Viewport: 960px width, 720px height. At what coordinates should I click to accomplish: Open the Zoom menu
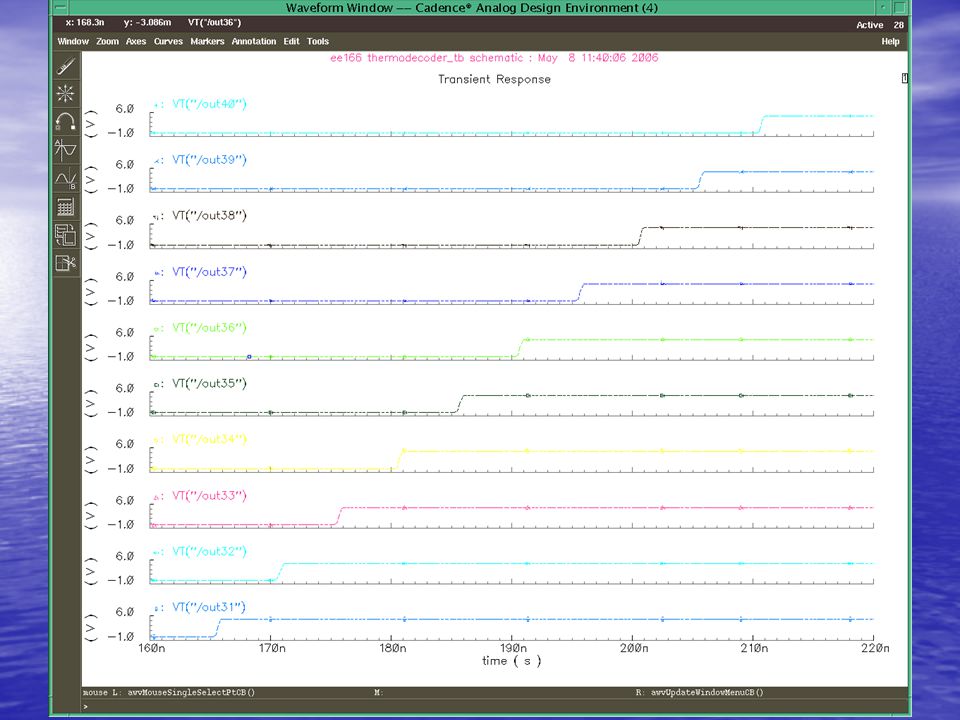tap(107, 41)
